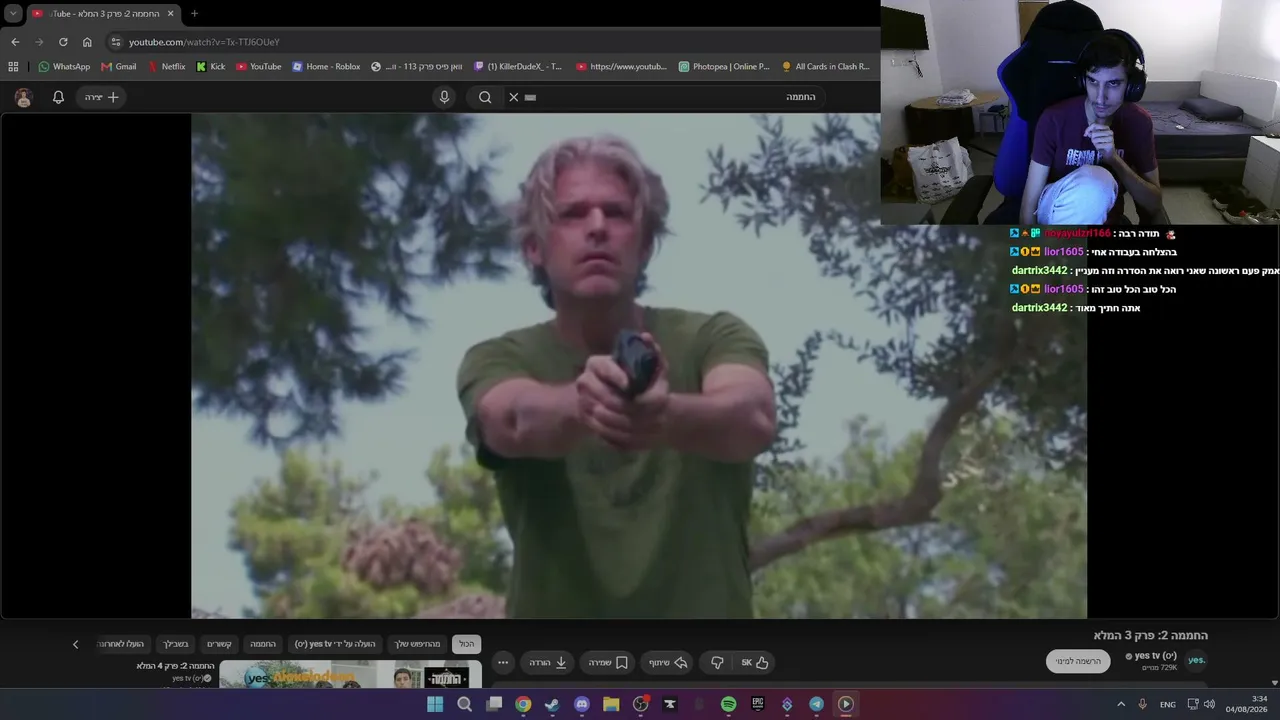
Task: Open the site information icon in address bar
Action: point(116,42)
